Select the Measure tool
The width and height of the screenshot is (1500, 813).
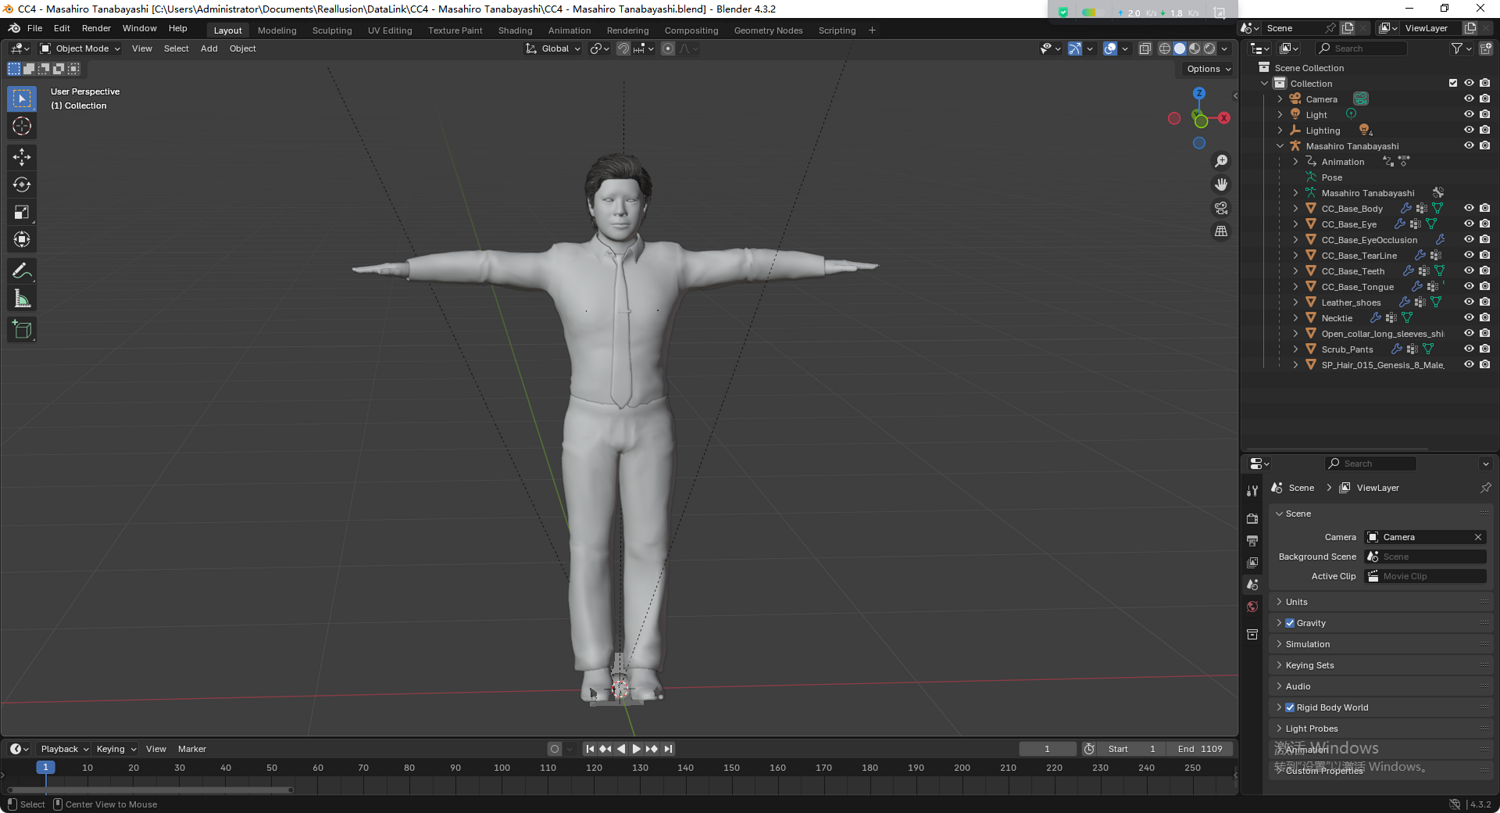21,299
